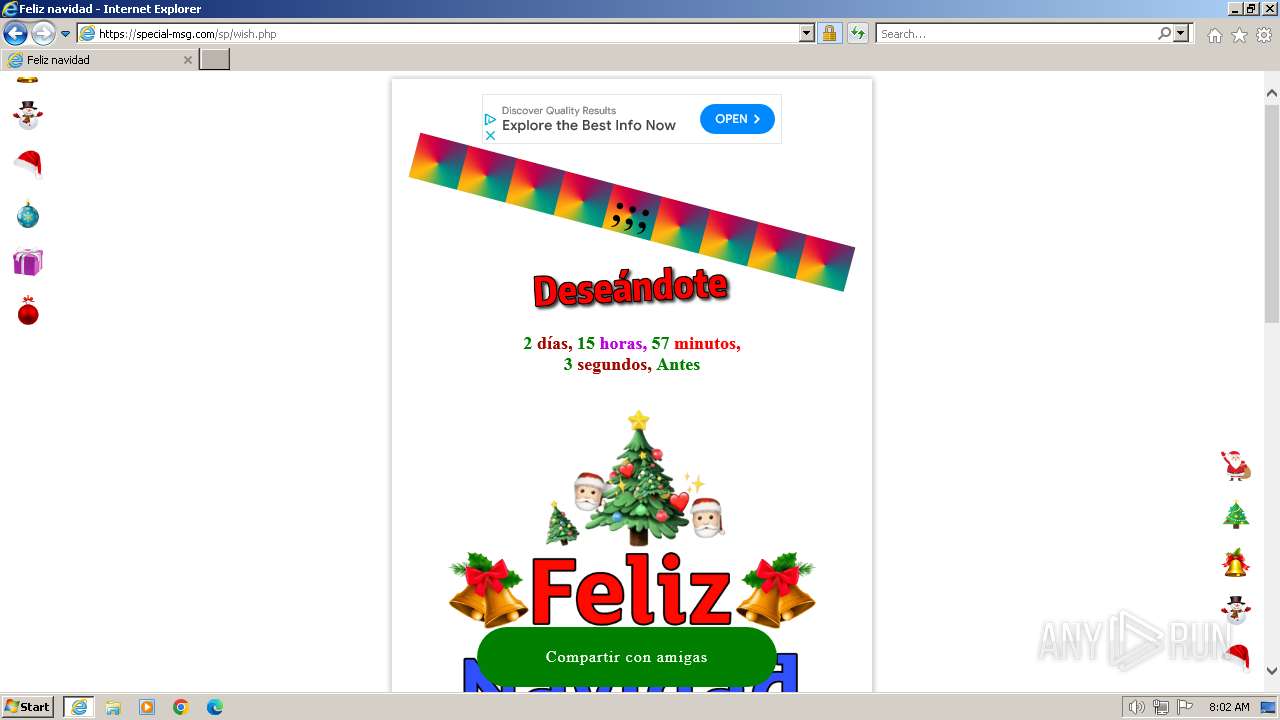Image resolution: width=1280 pixels, height=720 pixels.
Task: Expand the address bar URL dropdown
Action: click(x=807, y=34)
